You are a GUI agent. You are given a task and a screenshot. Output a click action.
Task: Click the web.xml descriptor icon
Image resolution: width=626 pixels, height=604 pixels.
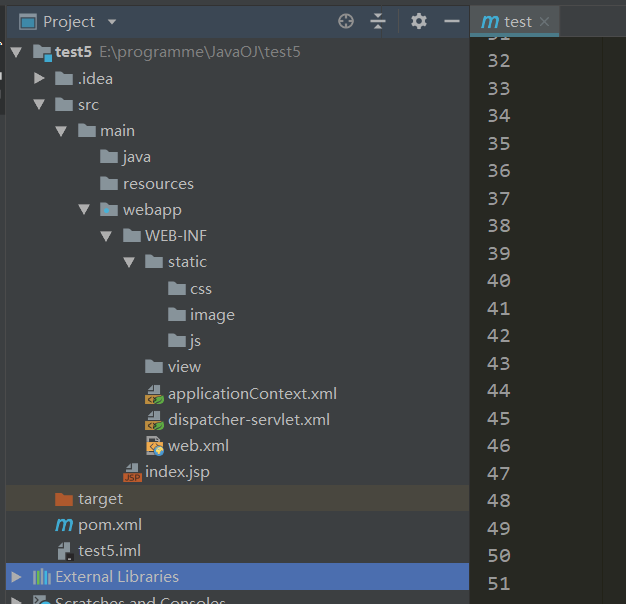(155, 446)
